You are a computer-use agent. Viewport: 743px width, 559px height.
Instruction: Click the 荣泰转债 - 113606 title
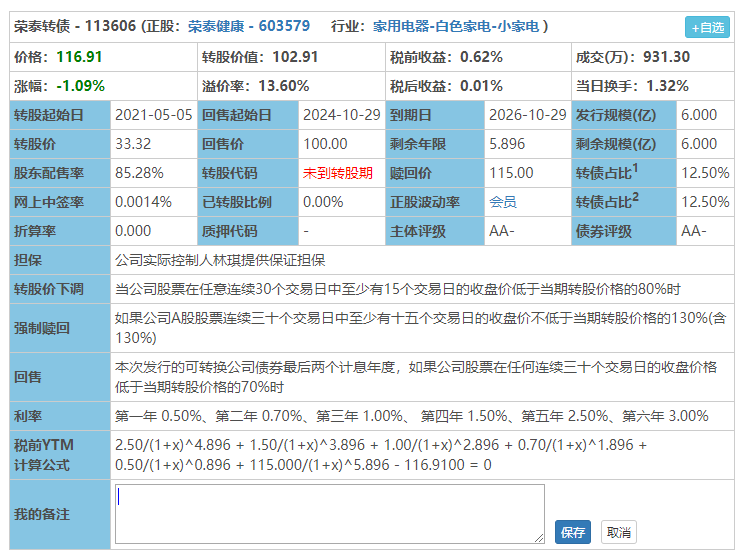point(75,26)
